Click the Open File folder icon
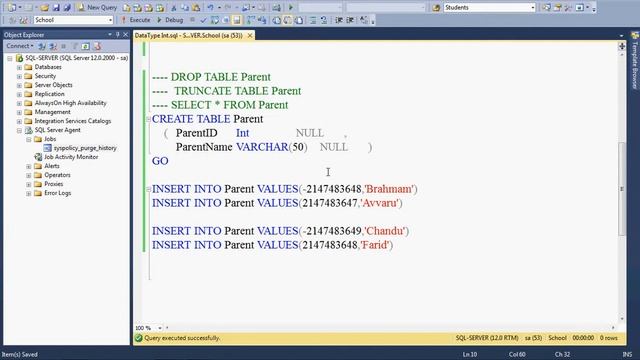 (x=44, y=7)
